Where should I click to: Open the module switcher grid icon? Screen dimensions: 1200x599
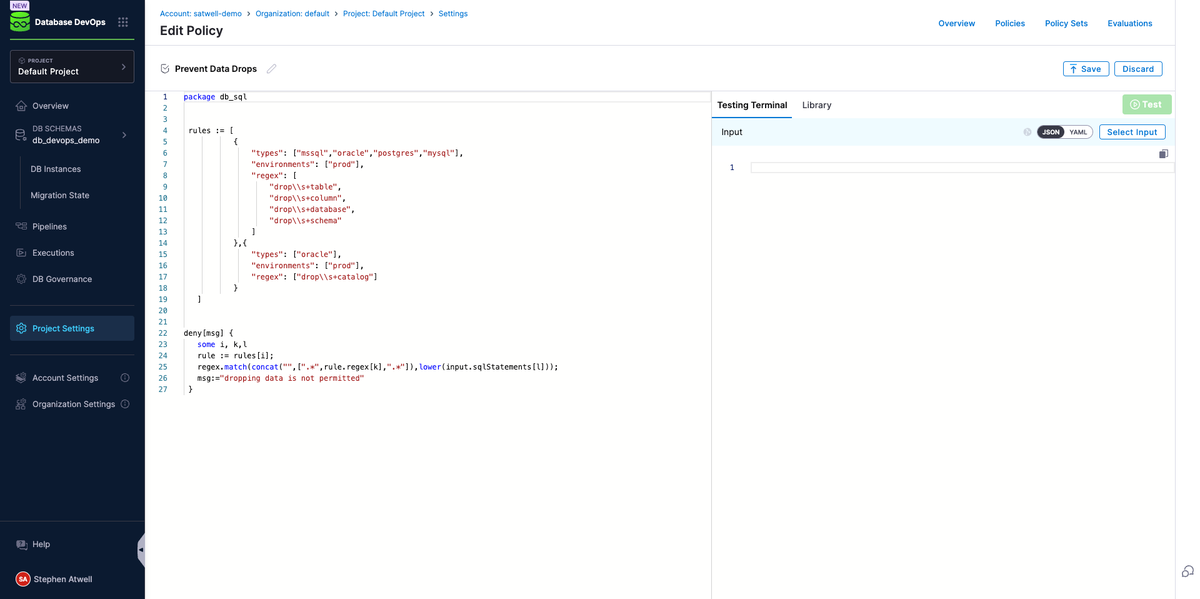tap(123, 22)
